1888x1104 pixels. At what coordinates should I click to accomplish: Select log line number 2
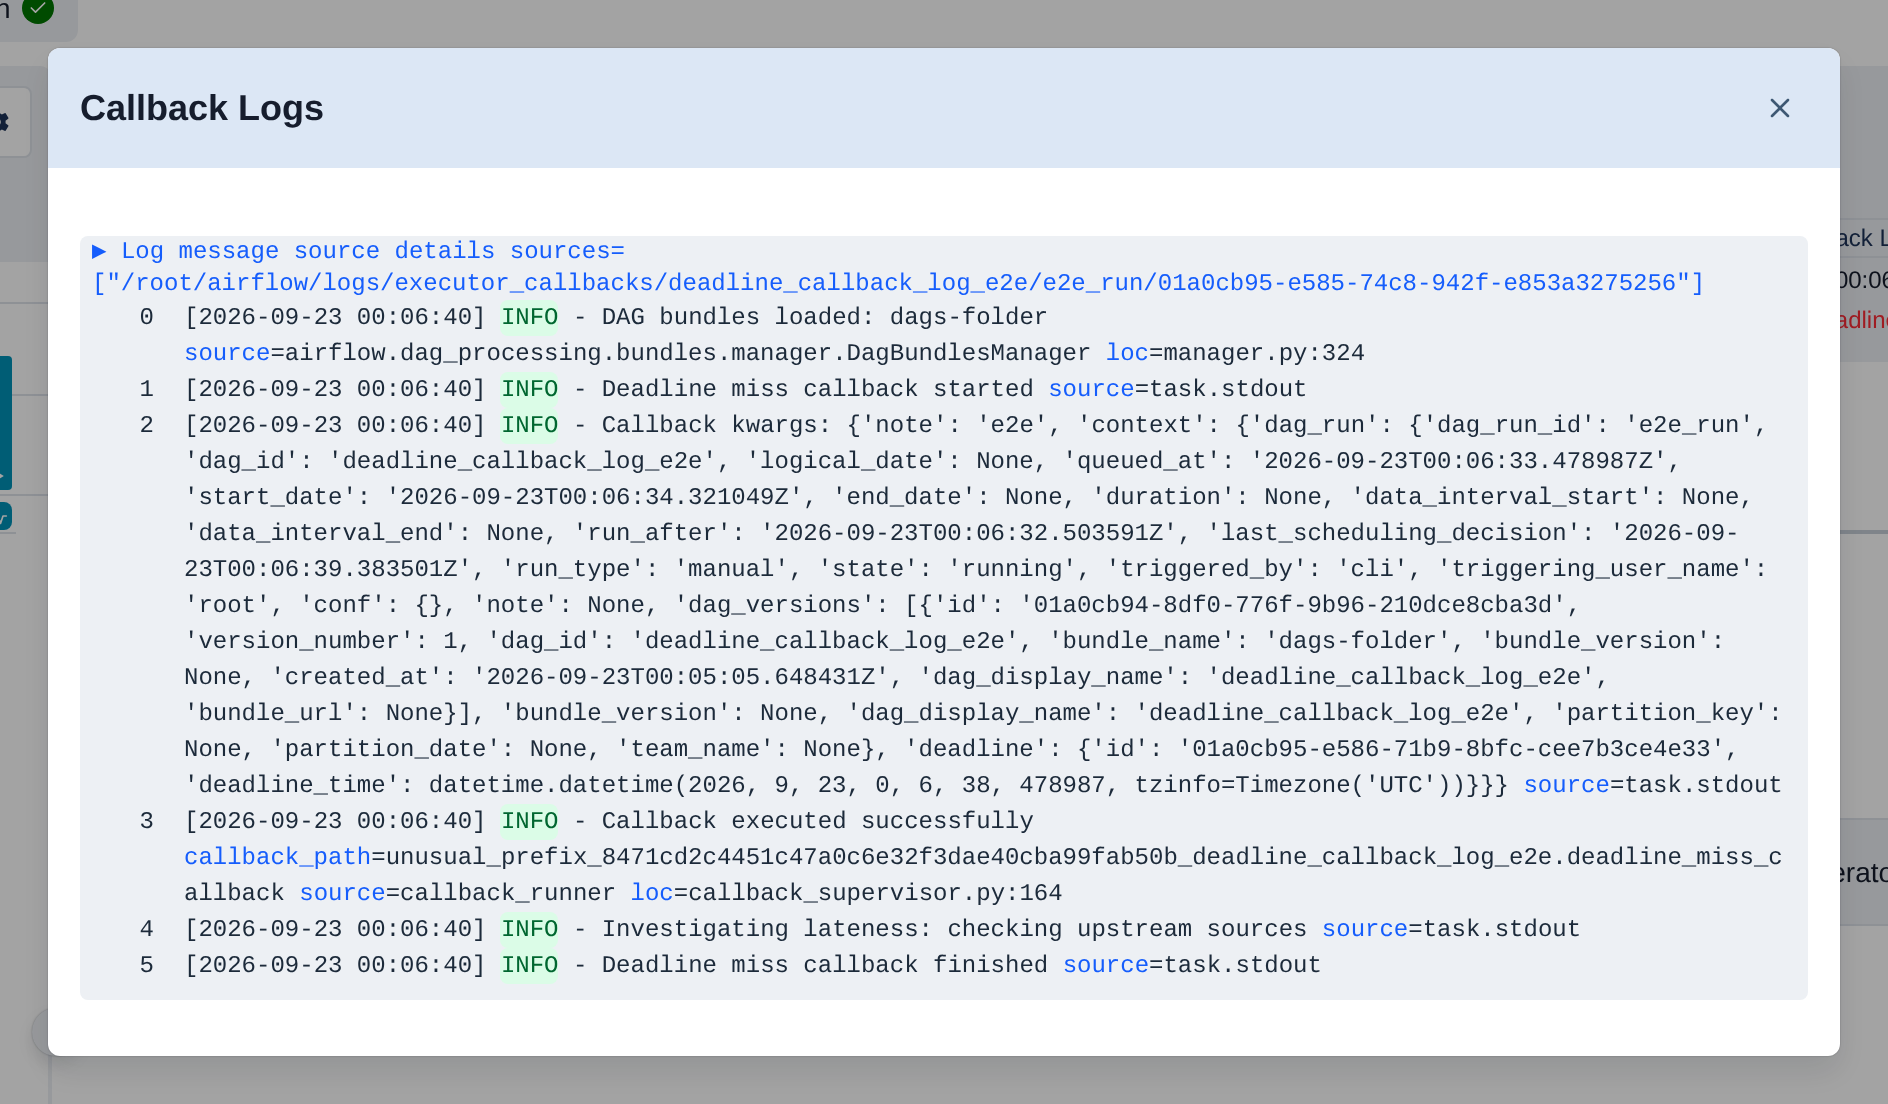(147, 425)
